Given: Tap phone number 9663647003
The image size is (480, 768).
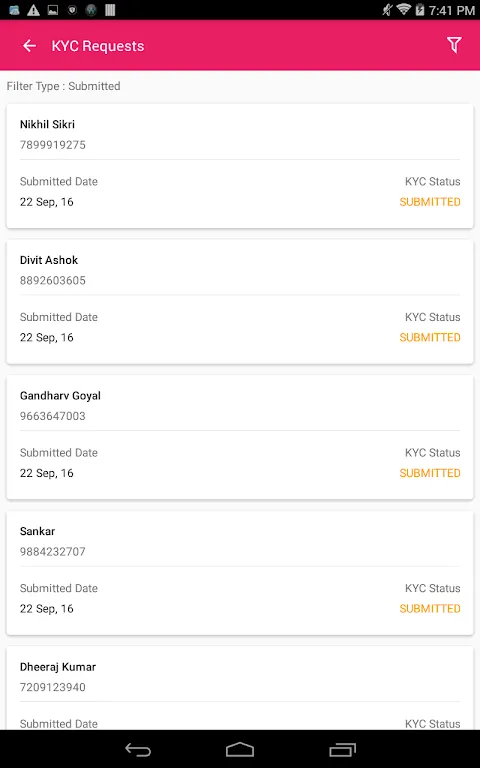Looking at the screenshot, I should [x=53, y=416].
